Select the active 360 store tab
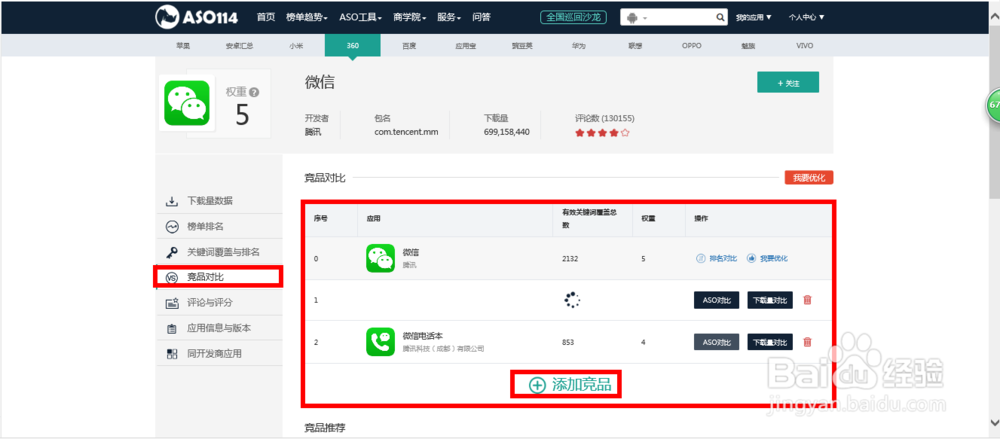 point(353,45)
